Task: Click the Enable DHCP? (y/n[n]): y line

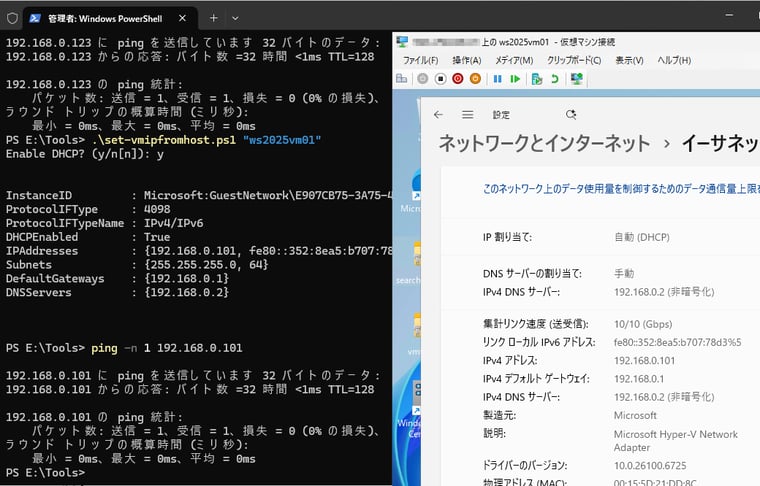Action: pyautogui.click(x=85, y=154)
